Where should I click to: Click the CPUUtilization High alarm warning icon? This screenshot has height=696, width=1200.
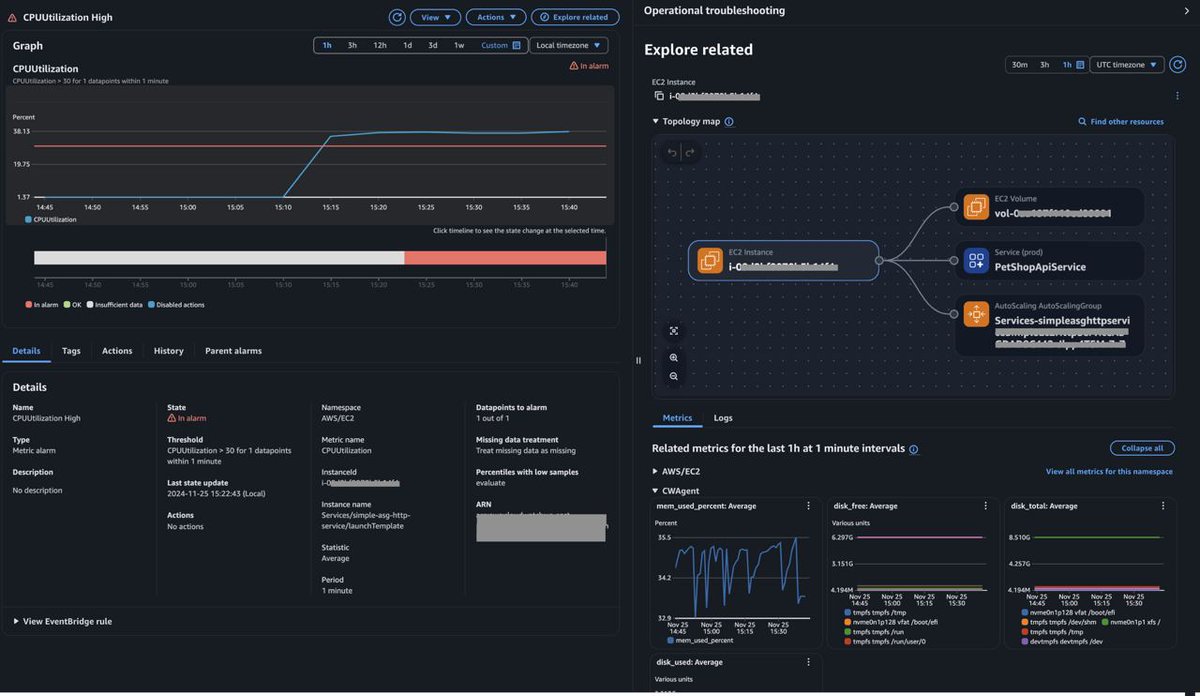click(12, 17)
